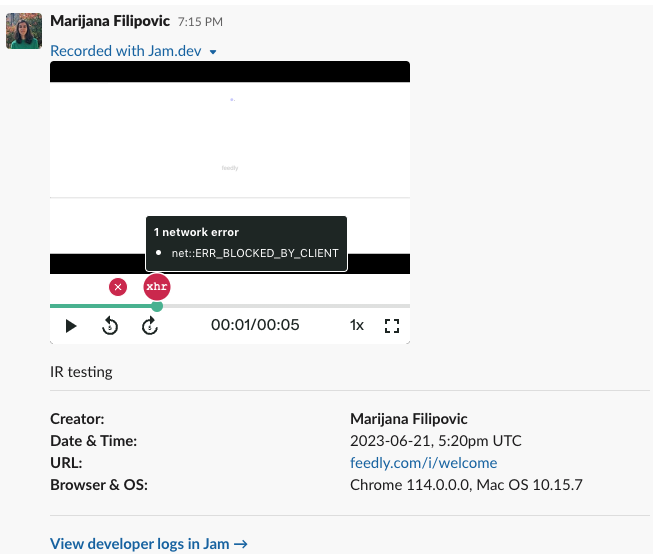
Task: Click the gray unplayed progress bar section
Action: tap(290, 306)
